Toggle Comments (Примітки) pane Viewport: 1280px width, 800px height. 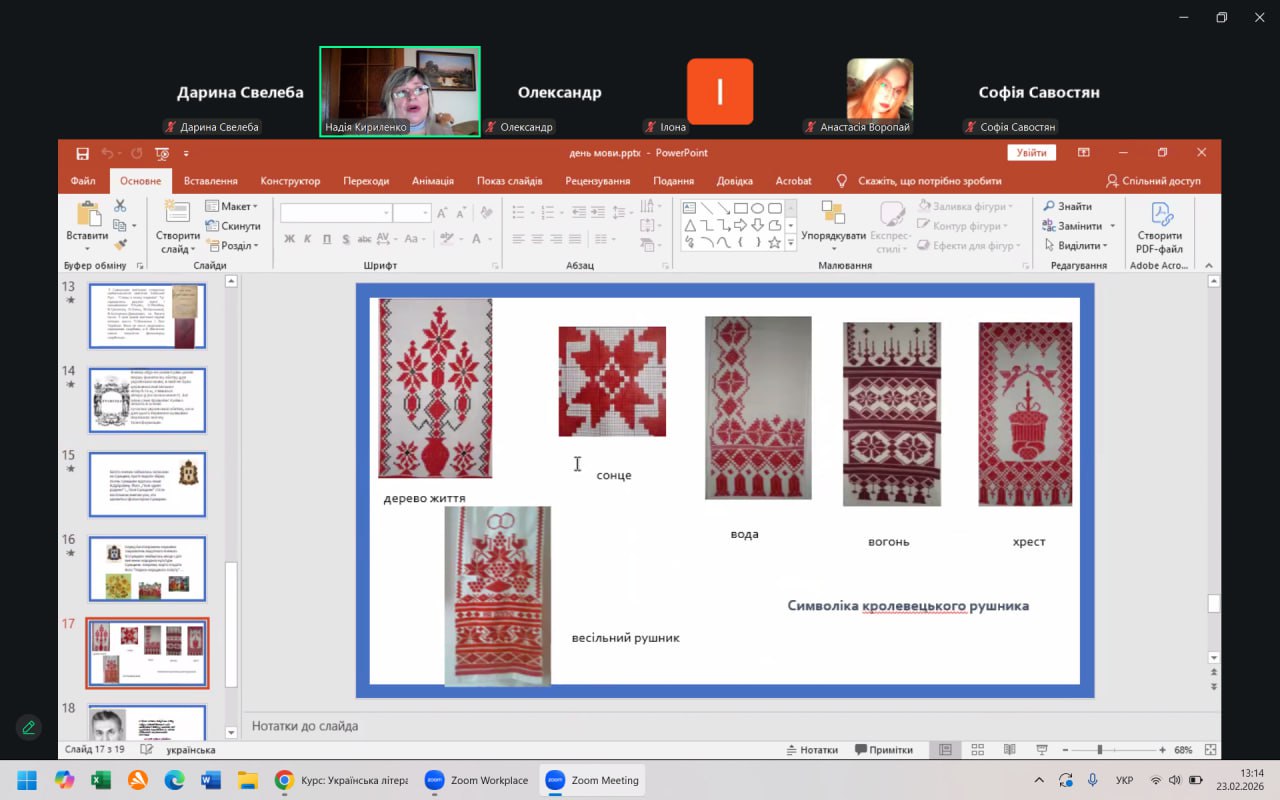click(884, 750)
